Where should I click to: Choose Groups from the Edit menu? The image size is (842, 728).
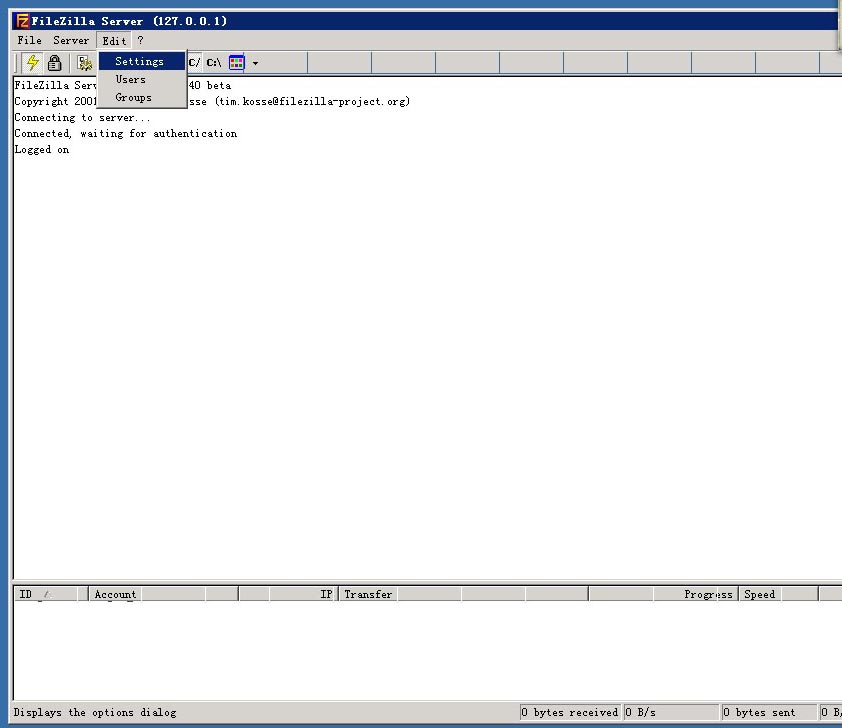tap(142, 98)
